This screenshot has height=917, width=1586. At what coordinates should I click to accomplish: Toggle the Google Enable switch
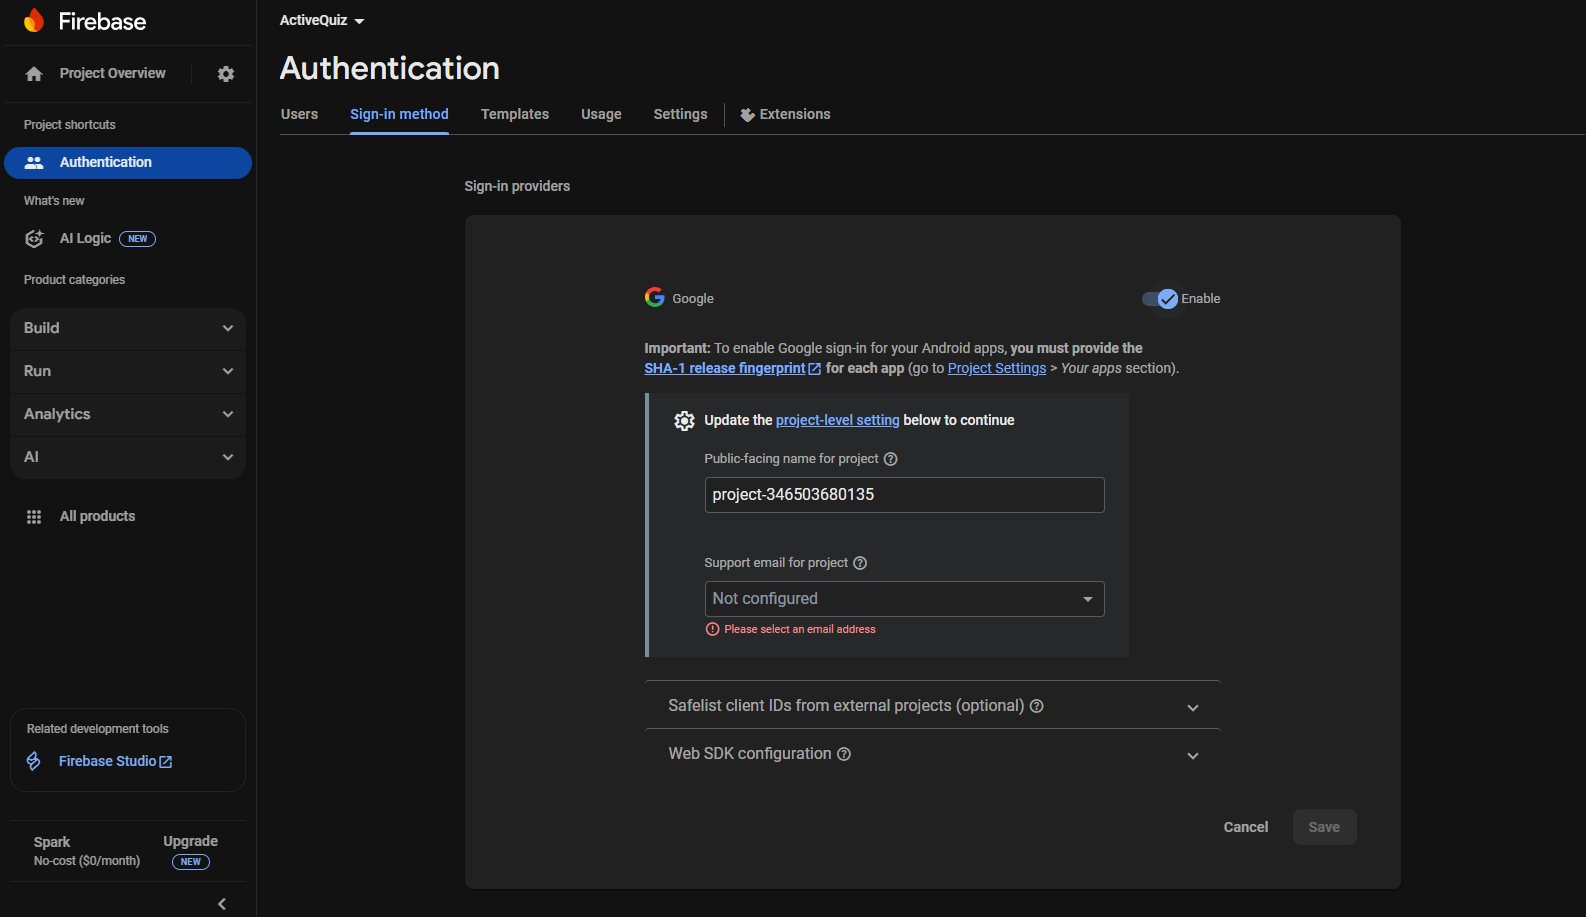[1160, 299]
